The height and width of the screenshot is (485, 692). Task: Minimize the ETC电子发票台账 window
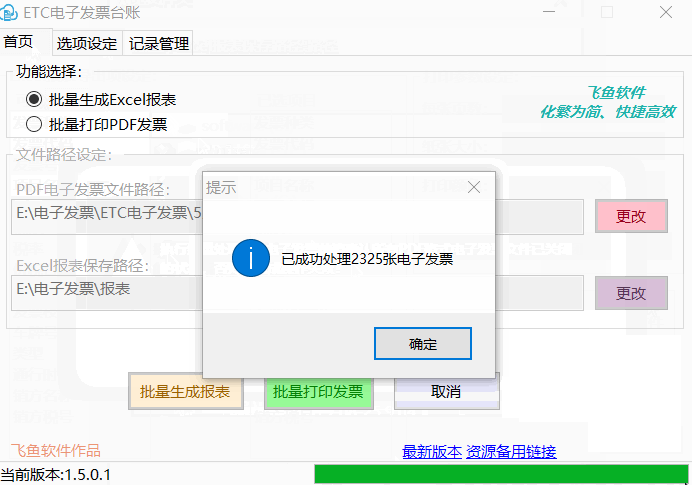coord(549,12)
